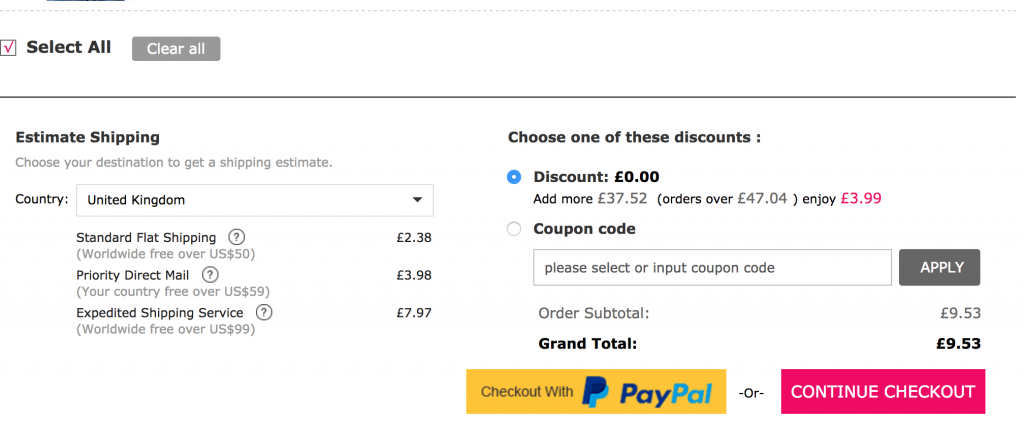This screenshot has height=423, width=1024.
Task: Click the £3.98 shipping price
Action: (414, 275)
